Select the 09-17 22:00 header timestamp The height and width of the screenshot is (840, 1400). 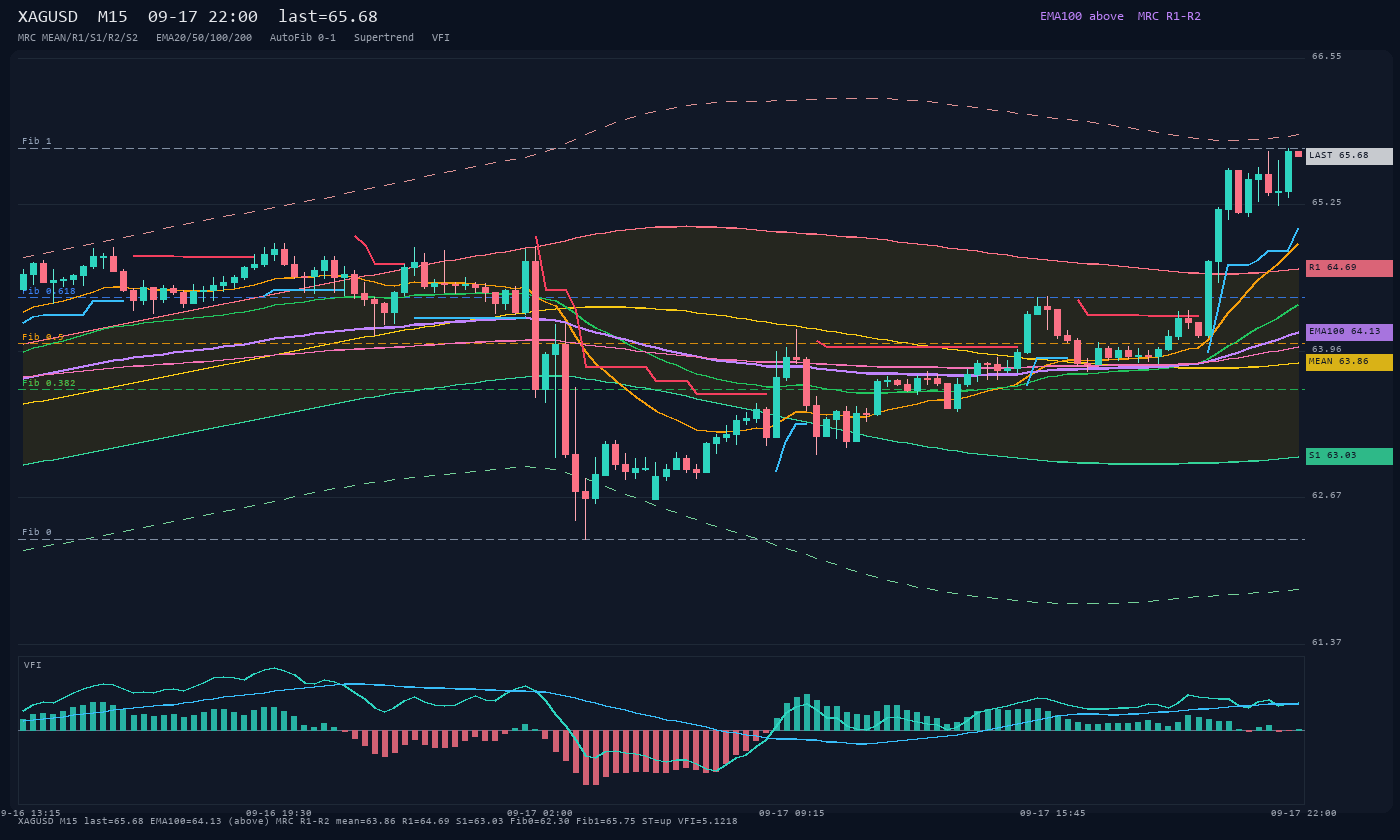pos(203,17)
